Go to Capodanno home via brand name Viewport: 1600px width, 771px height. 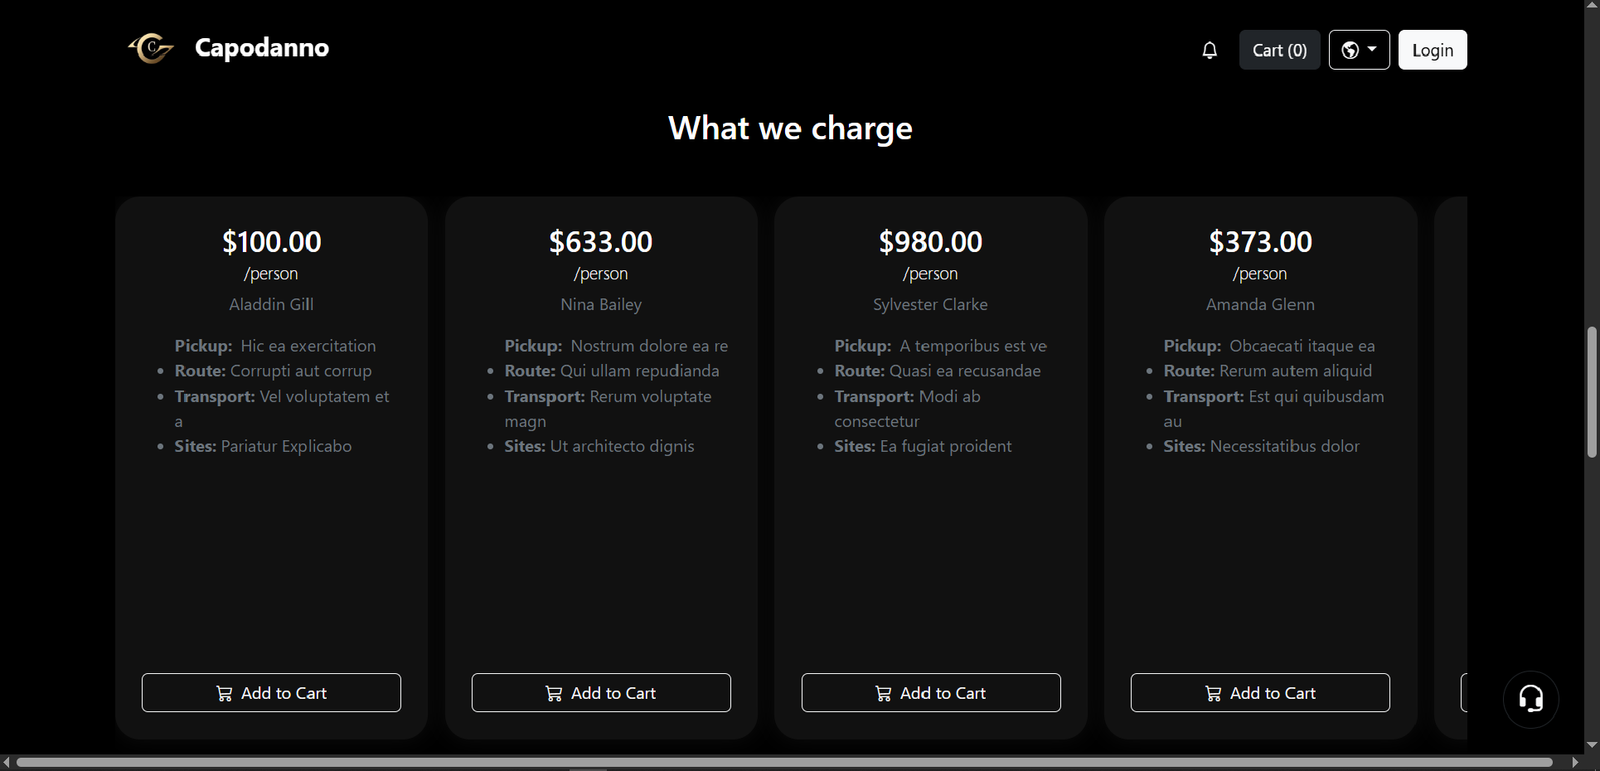262,48
